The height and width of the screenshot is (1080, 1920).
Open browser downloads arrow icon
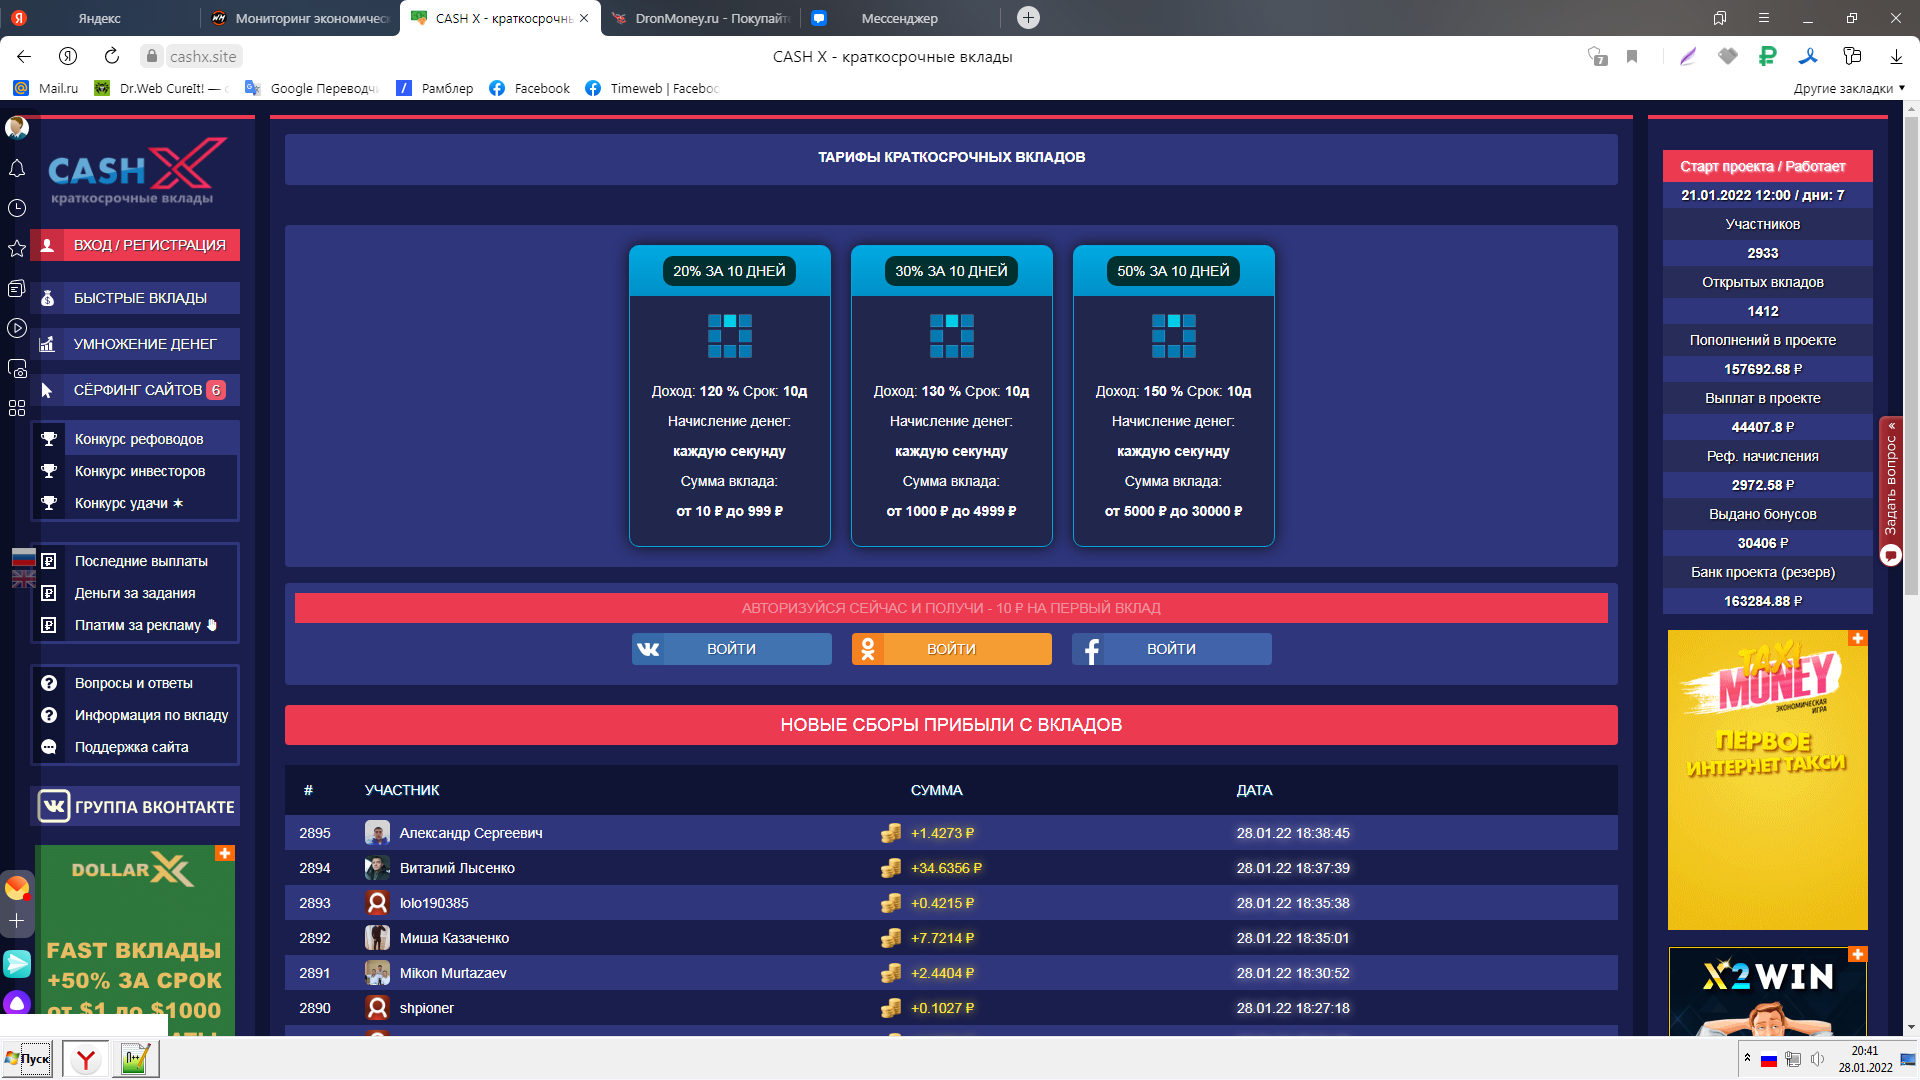(1896, 57)
